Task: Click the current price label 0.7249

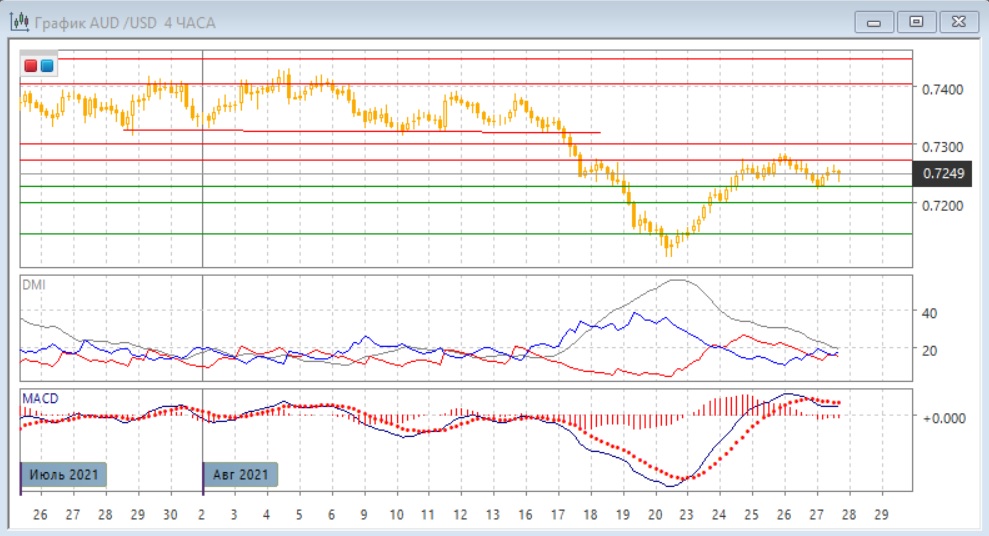Action: coord(943,174)
